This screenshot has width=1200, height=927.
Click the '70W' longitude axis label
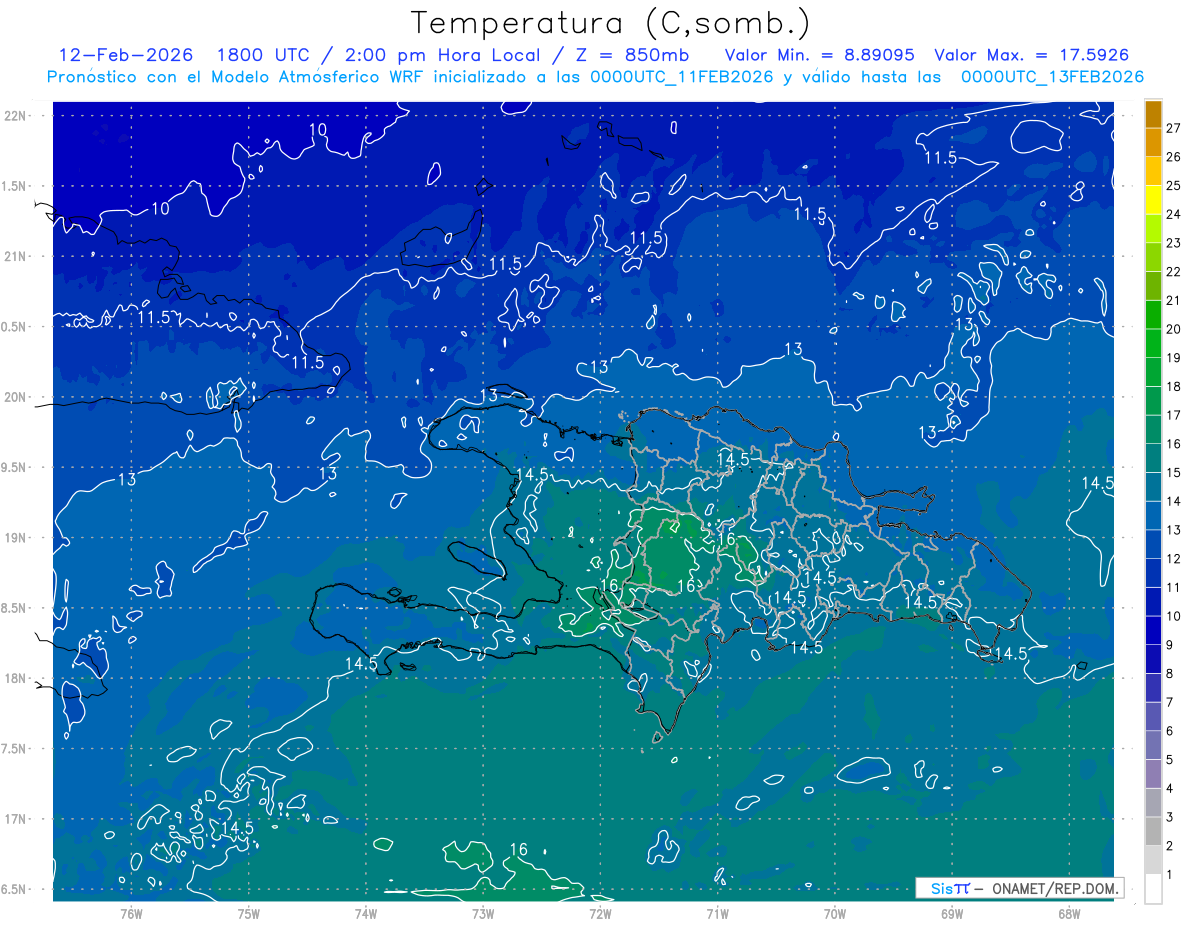tap(834, 913)
